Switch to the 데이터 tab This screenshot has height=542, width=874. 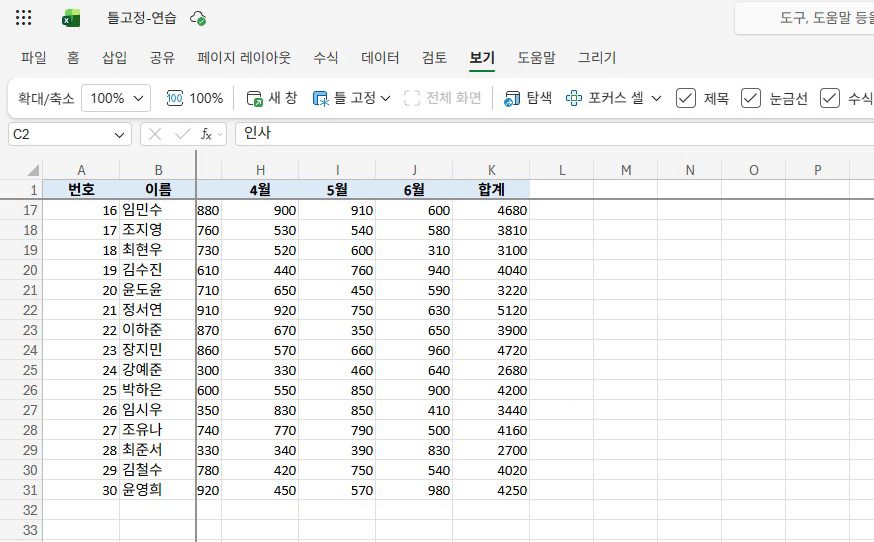(x=380, y=57)
